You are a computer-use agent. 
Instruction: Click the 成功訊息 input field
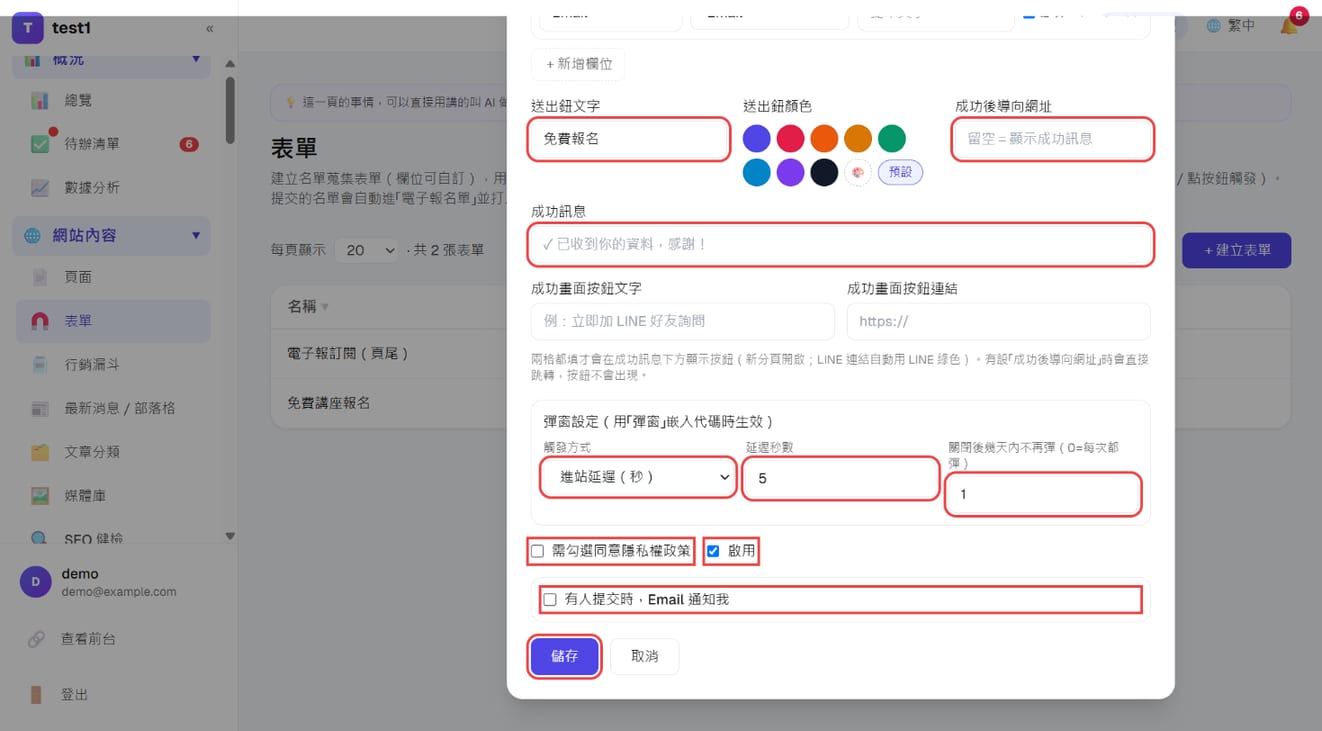pos(841,245)
